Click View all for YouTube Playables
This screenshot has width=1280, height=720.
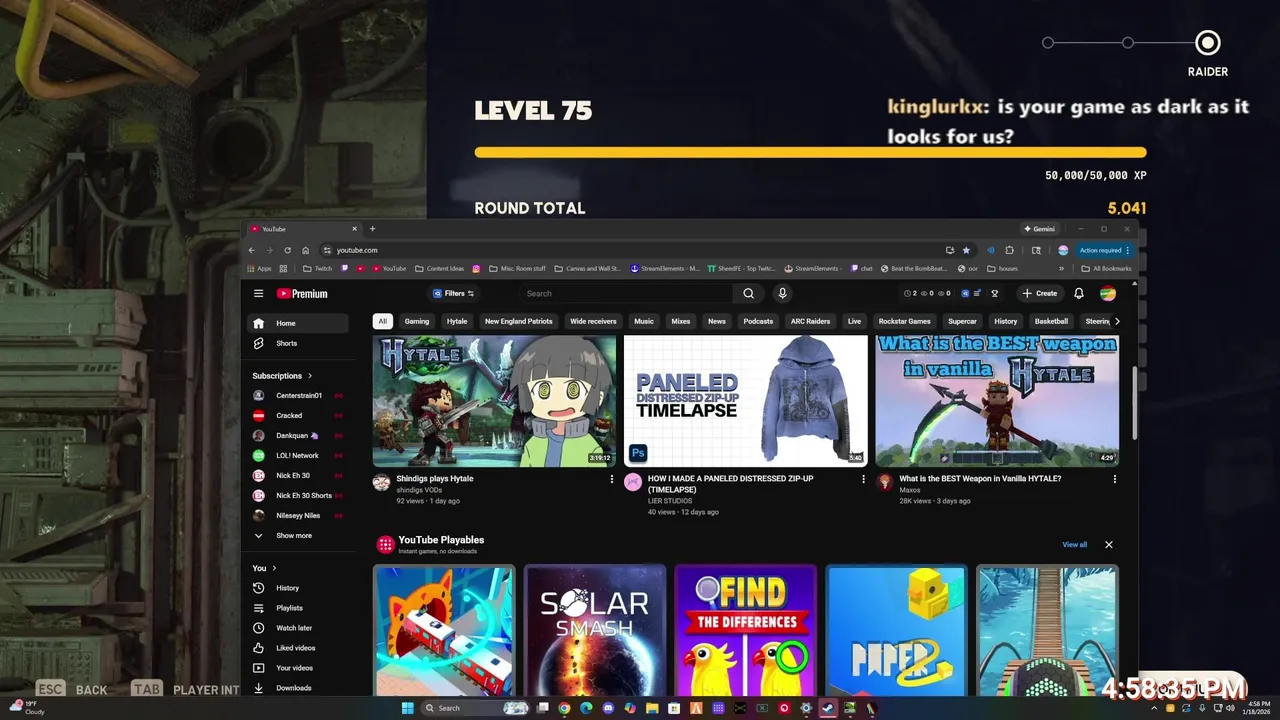(x=1075, y=545)
